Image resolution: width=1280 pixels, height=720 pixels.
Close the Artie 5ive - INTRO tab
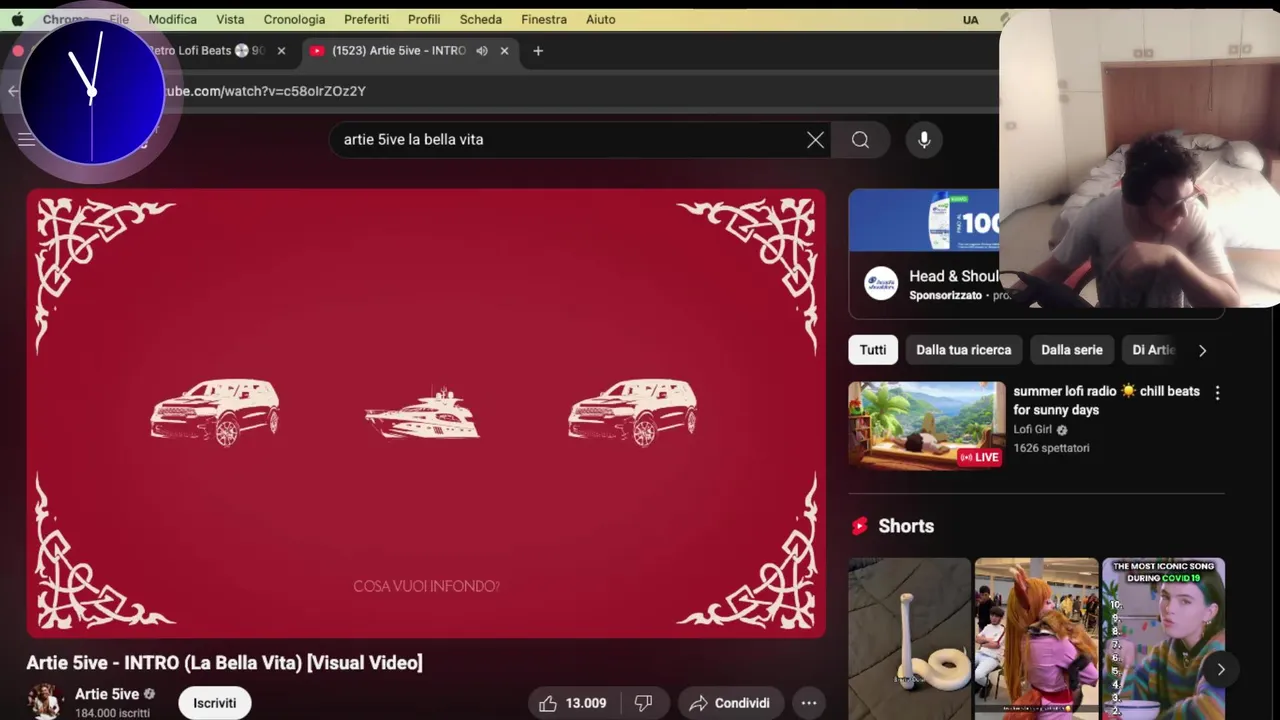[x=504, y=51]
